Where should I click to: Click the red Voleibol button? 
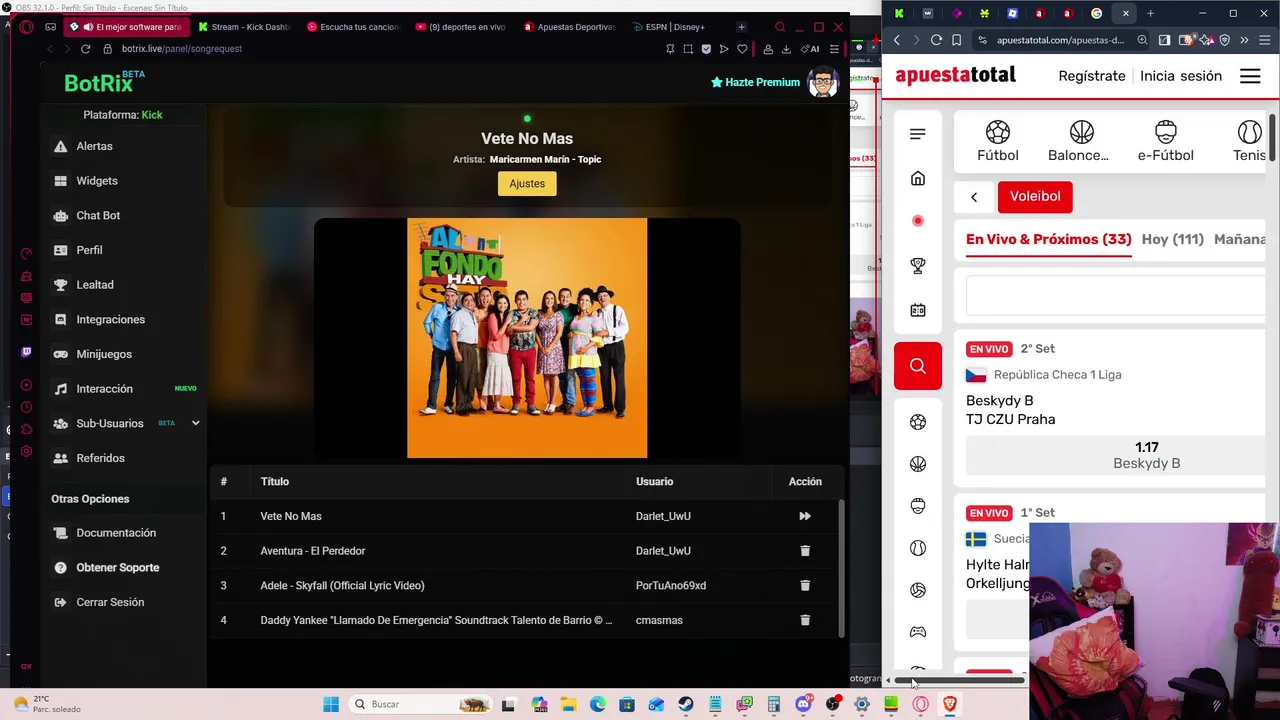click(x=1035, y=196)
